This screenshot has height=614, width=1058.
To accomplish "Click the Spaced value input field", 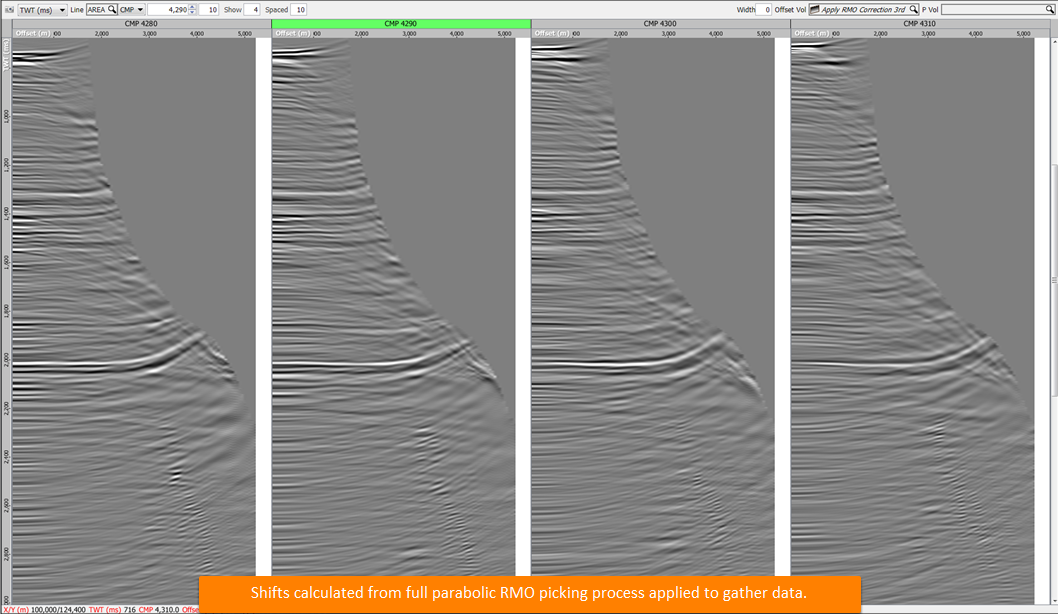I will (298, 9).
